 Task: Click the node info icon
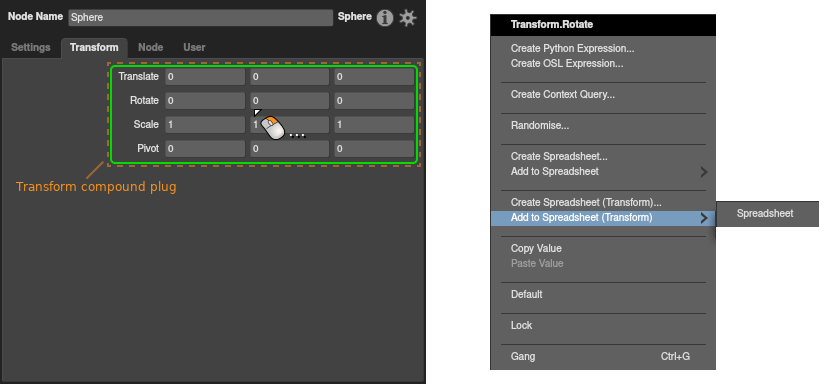(x=385, y=18)
